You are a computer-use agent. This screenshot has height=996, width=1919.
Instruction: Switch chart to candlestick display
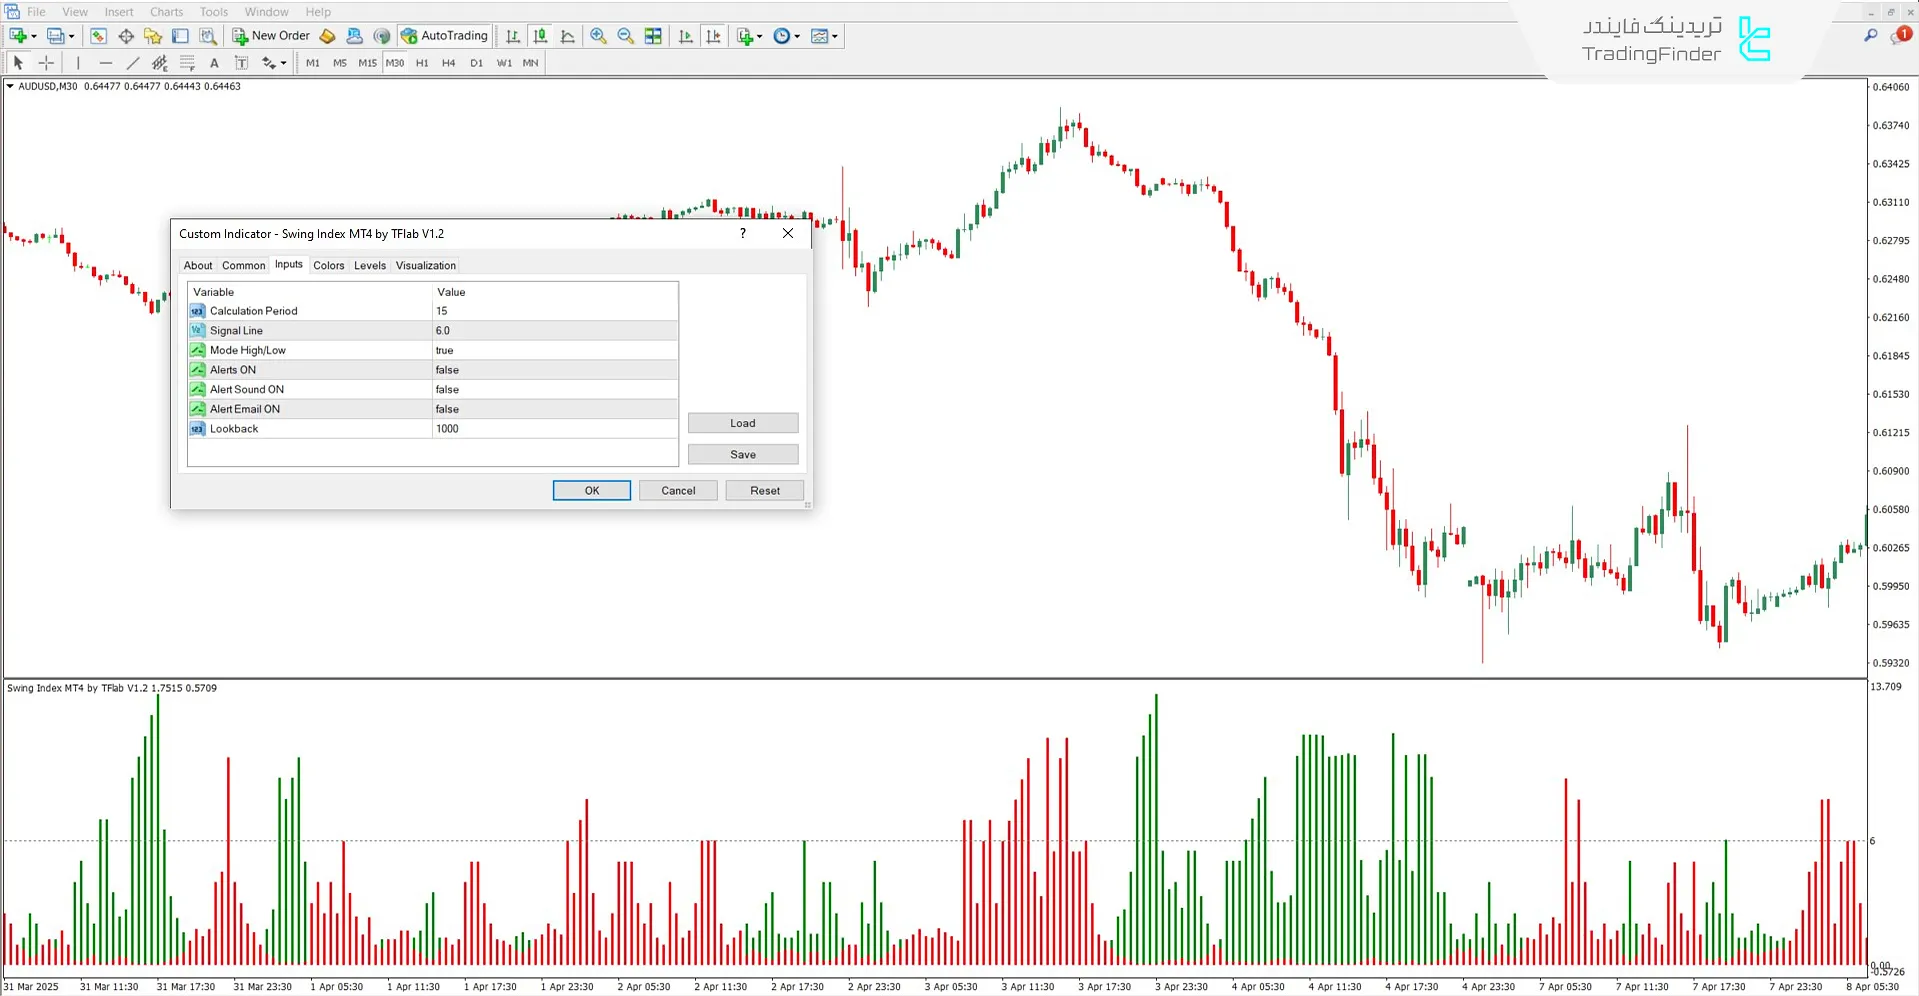point(540,36)
